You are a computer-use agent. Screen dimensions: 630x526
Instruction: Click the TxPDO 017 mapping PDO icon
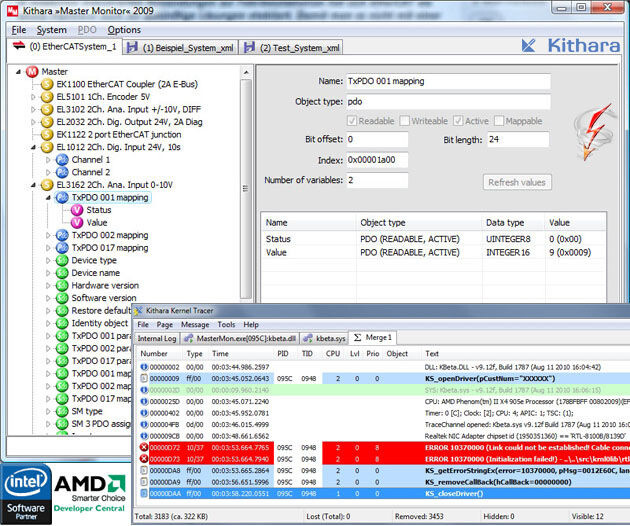coord(62,248)
